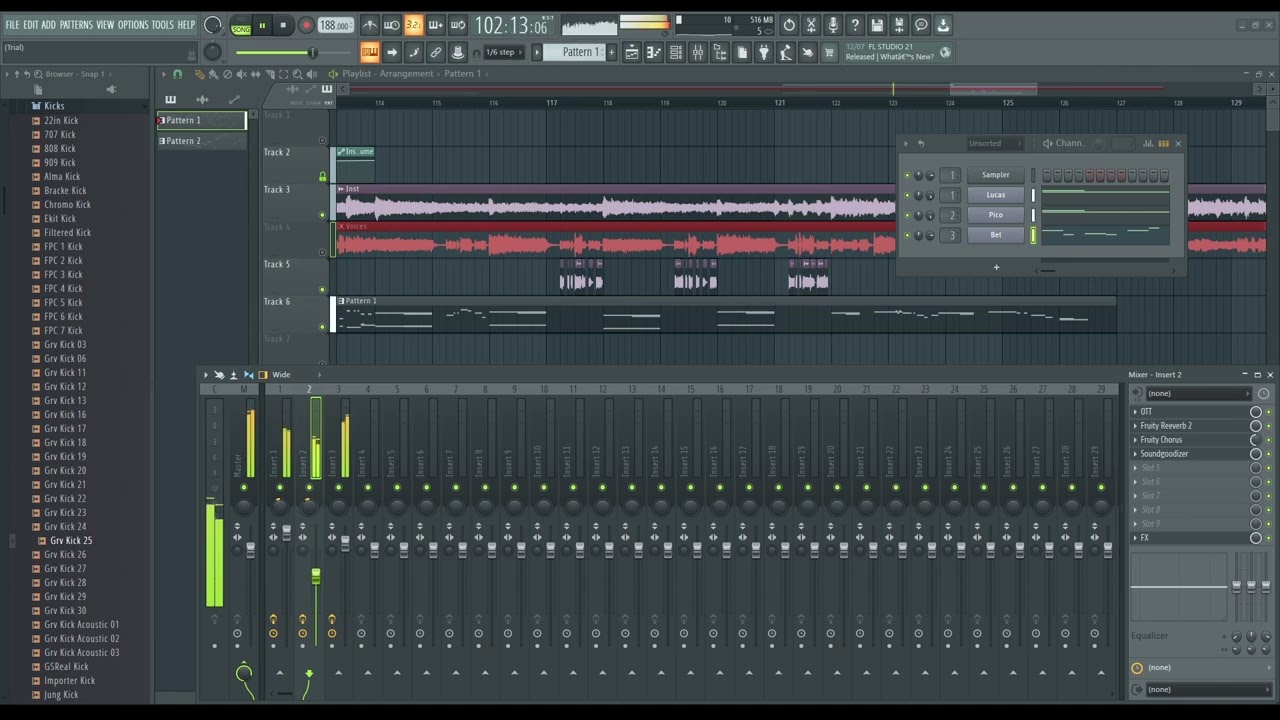
Task: Open the help question mark icon
Action: tap(855, 25)
